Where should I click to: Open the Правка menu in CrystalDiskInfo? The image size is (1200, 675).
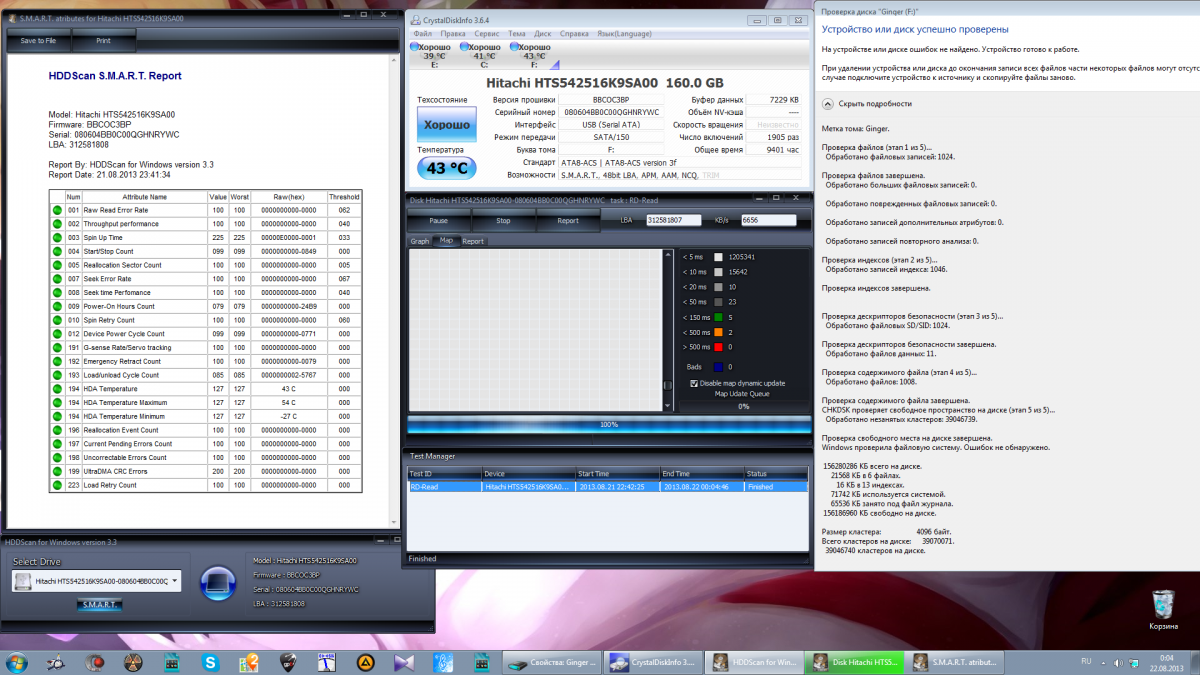453,33
